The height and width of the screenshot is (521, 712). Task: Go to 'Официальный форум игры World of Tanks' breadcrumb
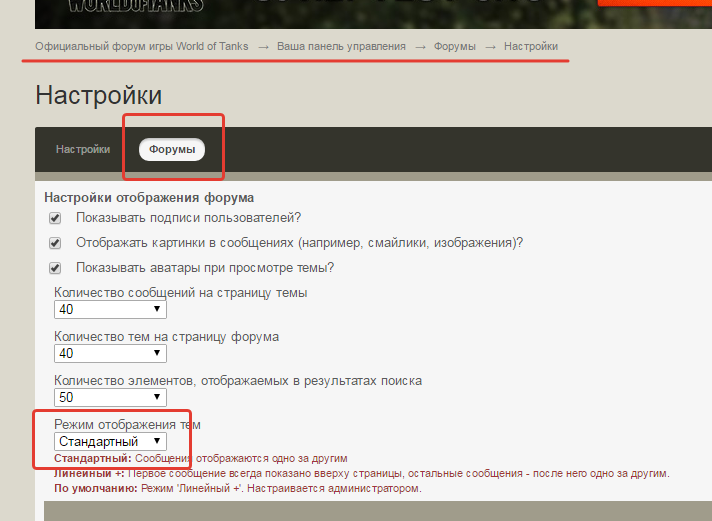[x=142, y=46]
